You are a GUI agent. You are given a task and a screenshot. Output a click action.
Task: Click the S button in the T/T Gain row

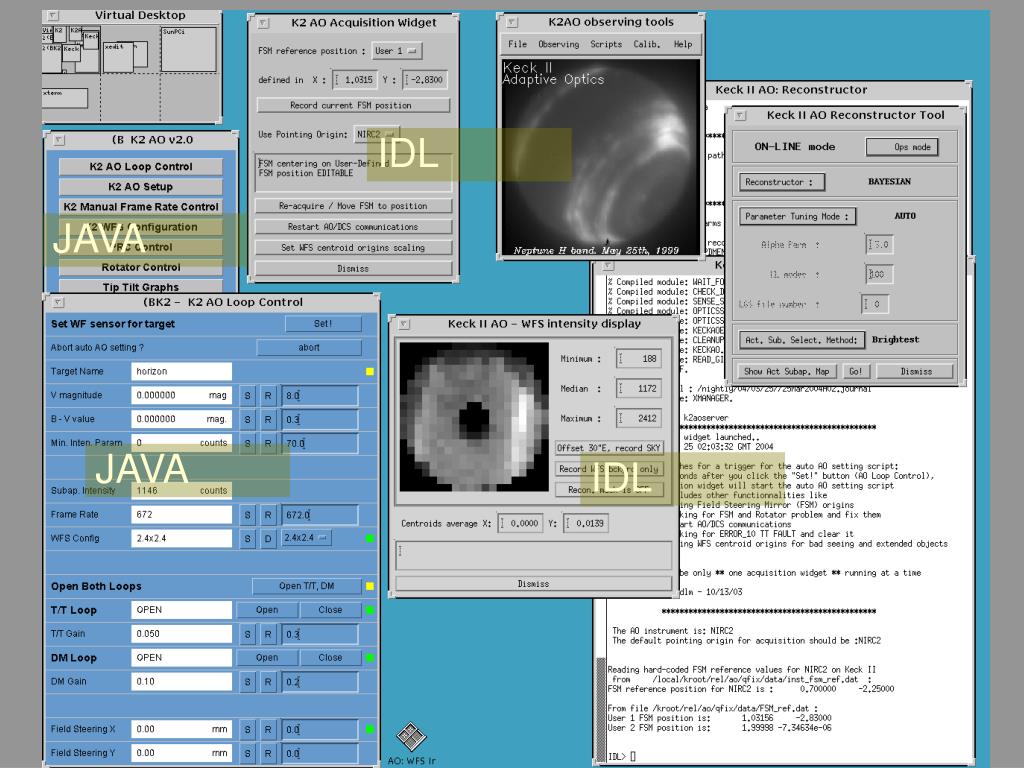pos(248,634)
